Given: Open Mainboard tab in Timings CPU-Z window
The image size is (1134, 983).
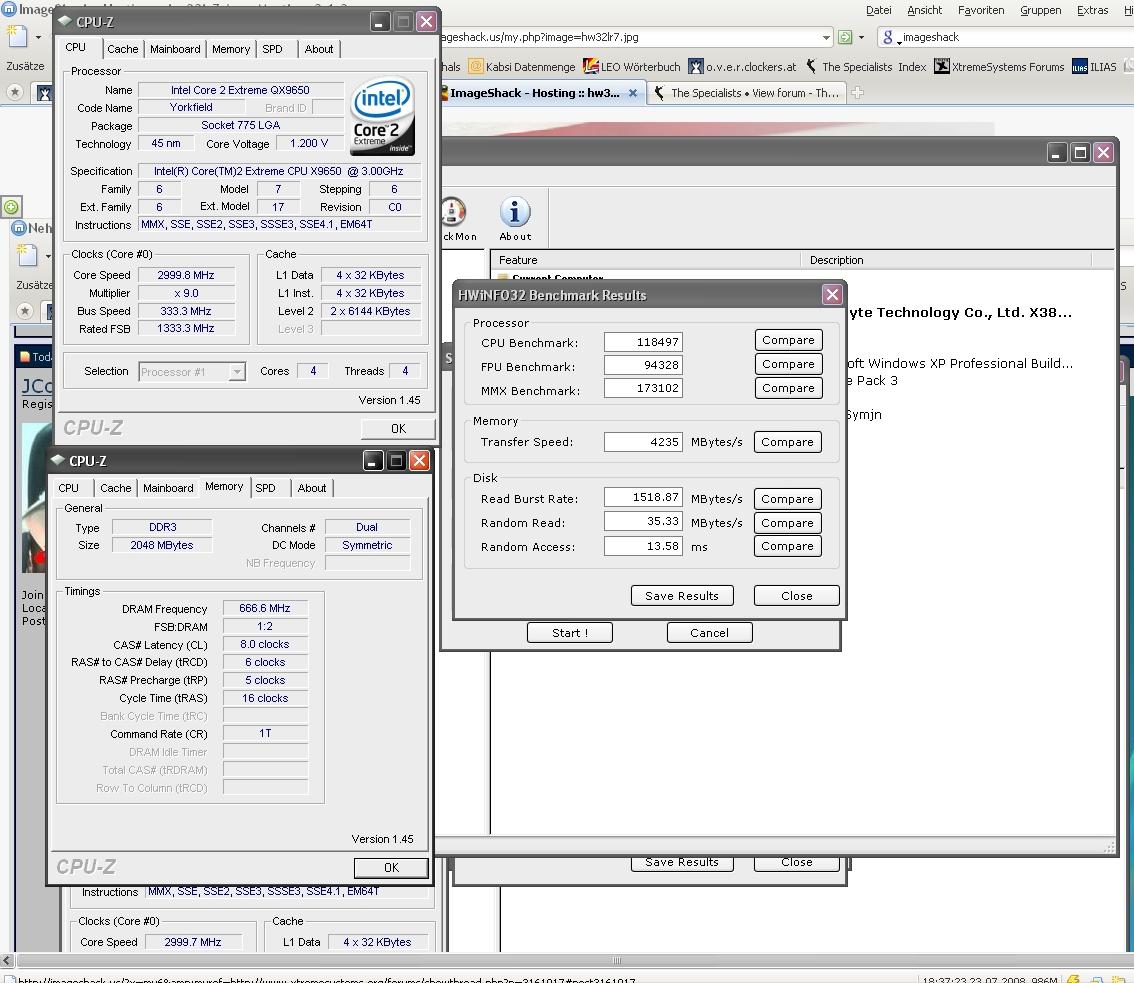Looking at the screenshot, I should (168, 488).
